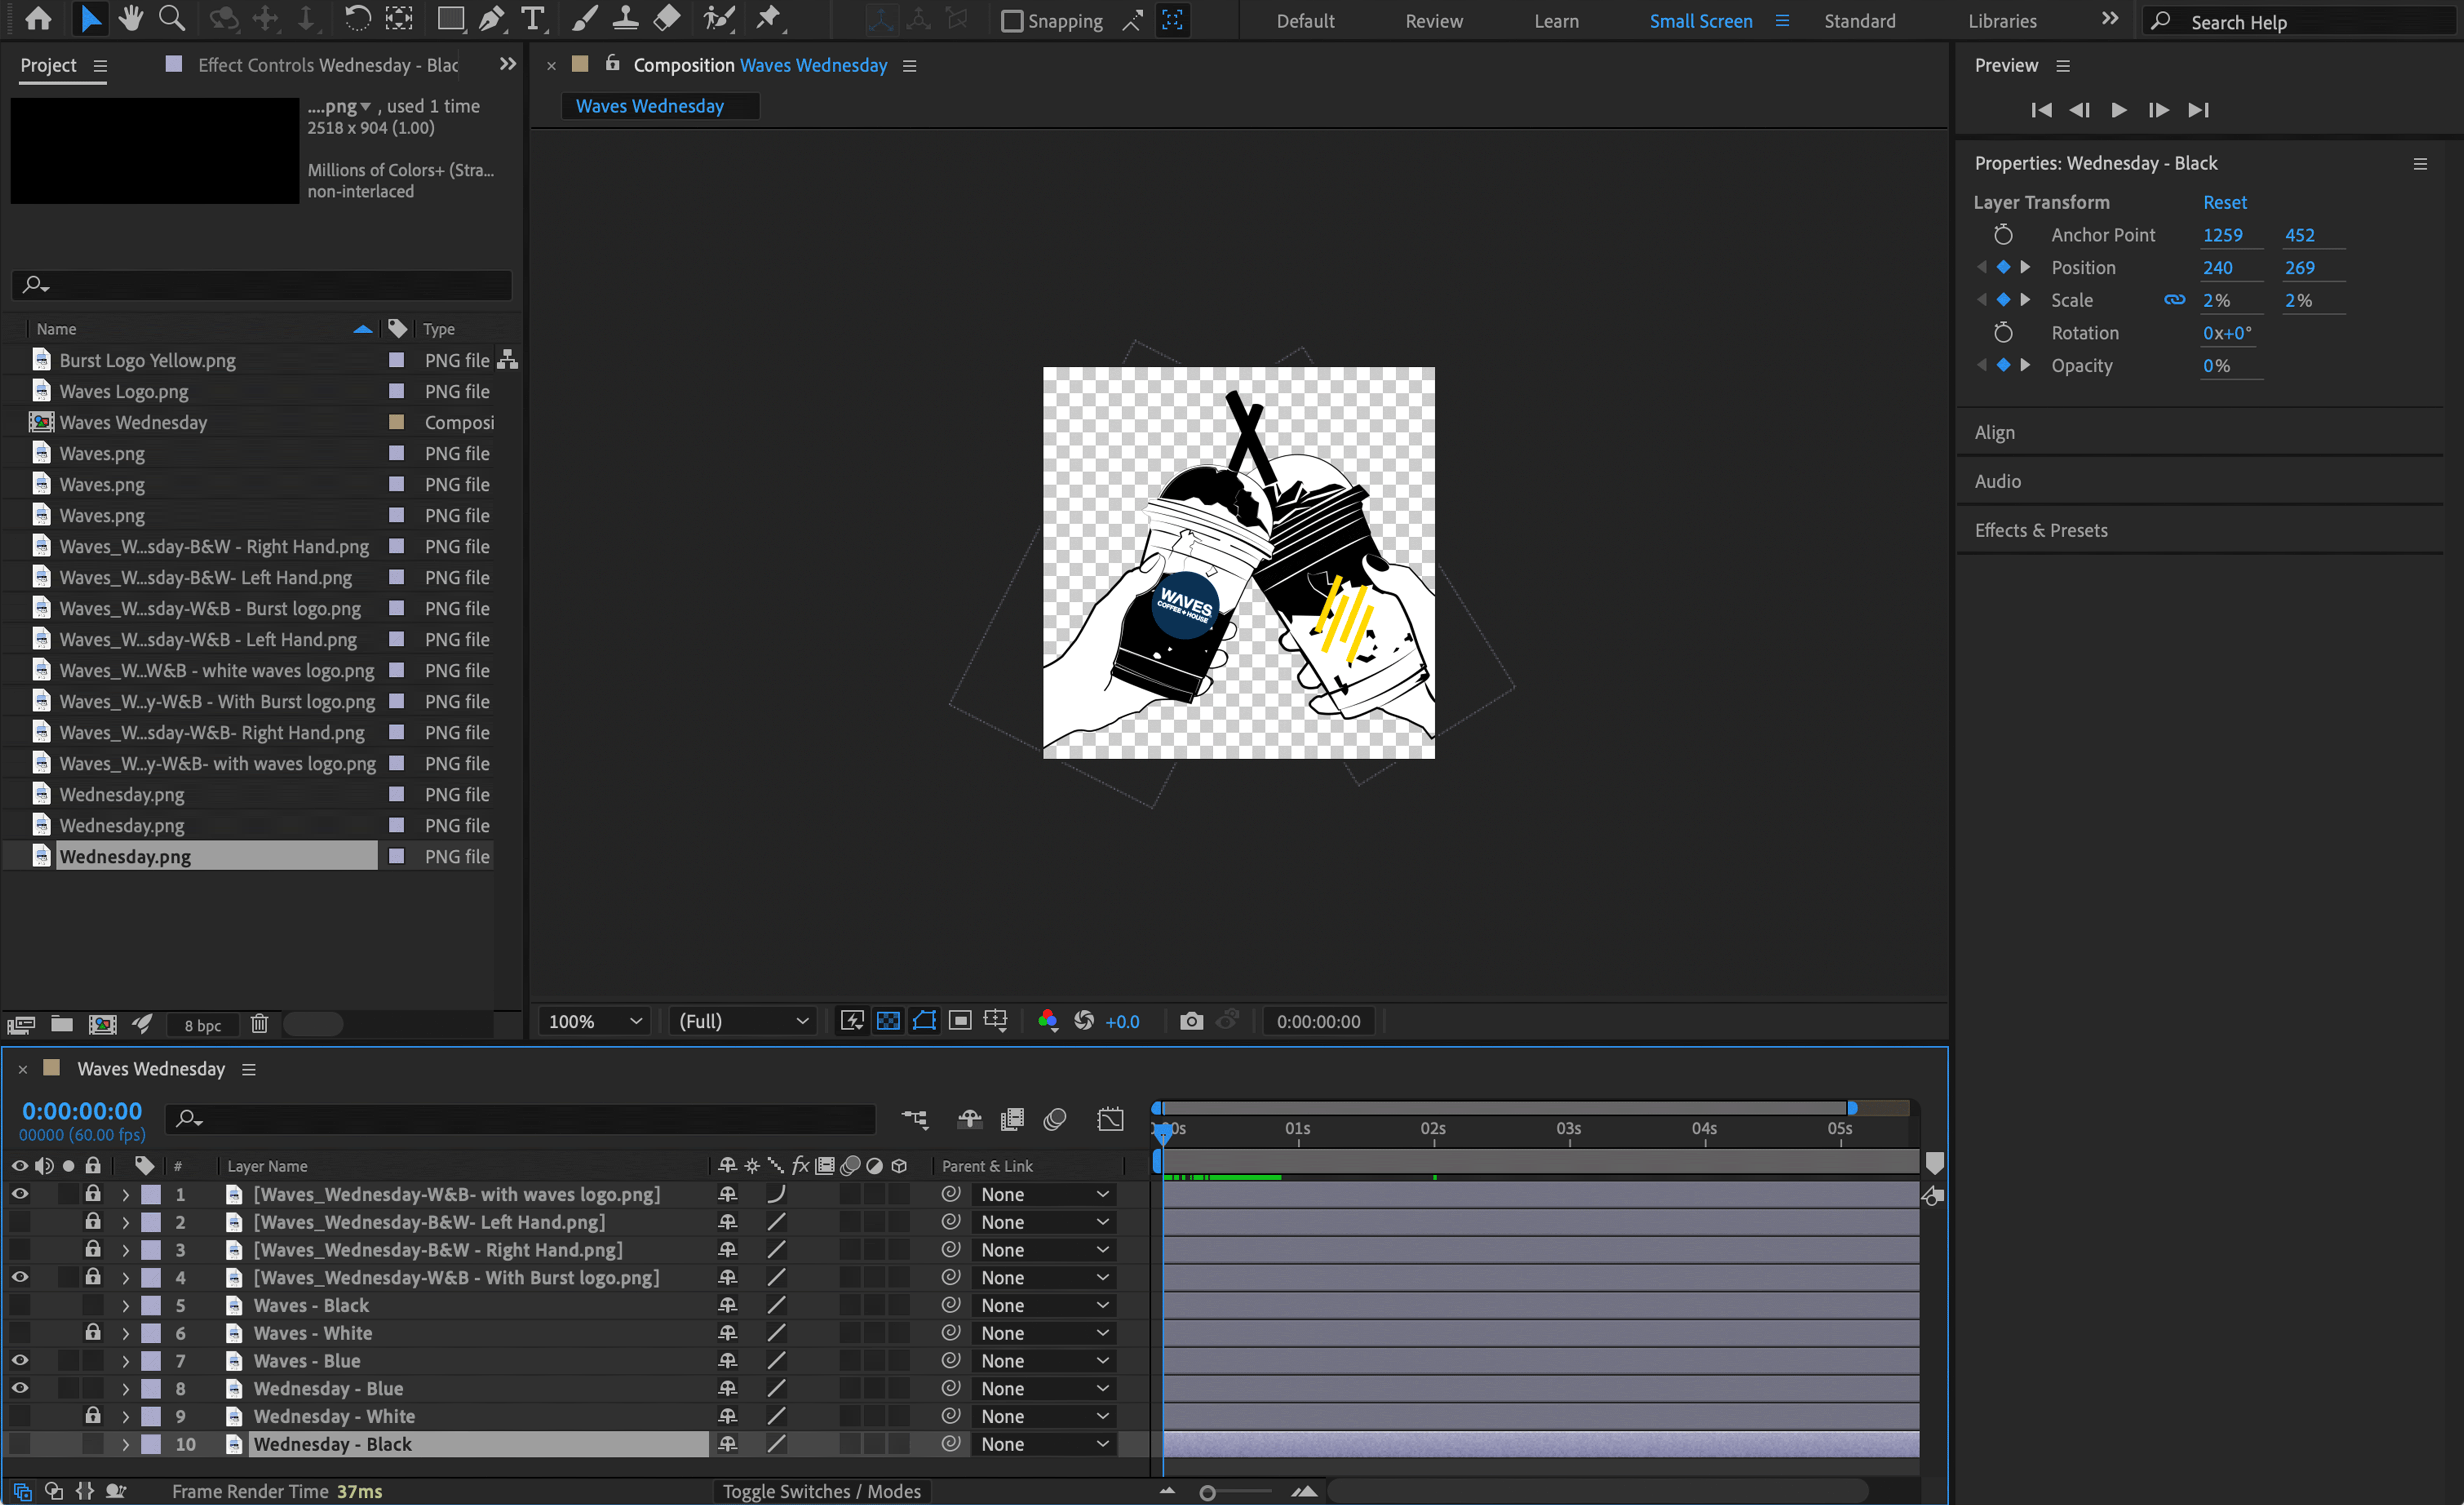Image resolution: width=2464 pixels, height=1505 pixels.
Task: Click the Project panel search field
Action: [262, 285]
